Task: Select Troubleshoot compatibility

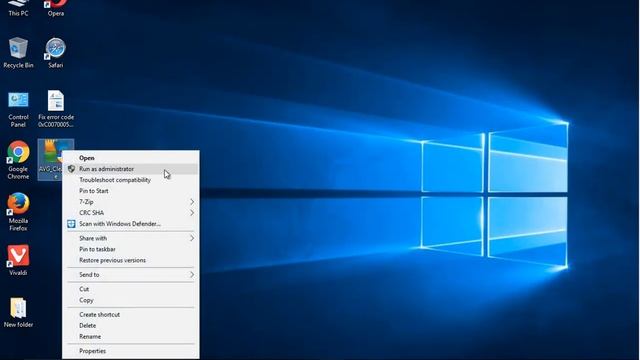Action: tap(131, 180)
